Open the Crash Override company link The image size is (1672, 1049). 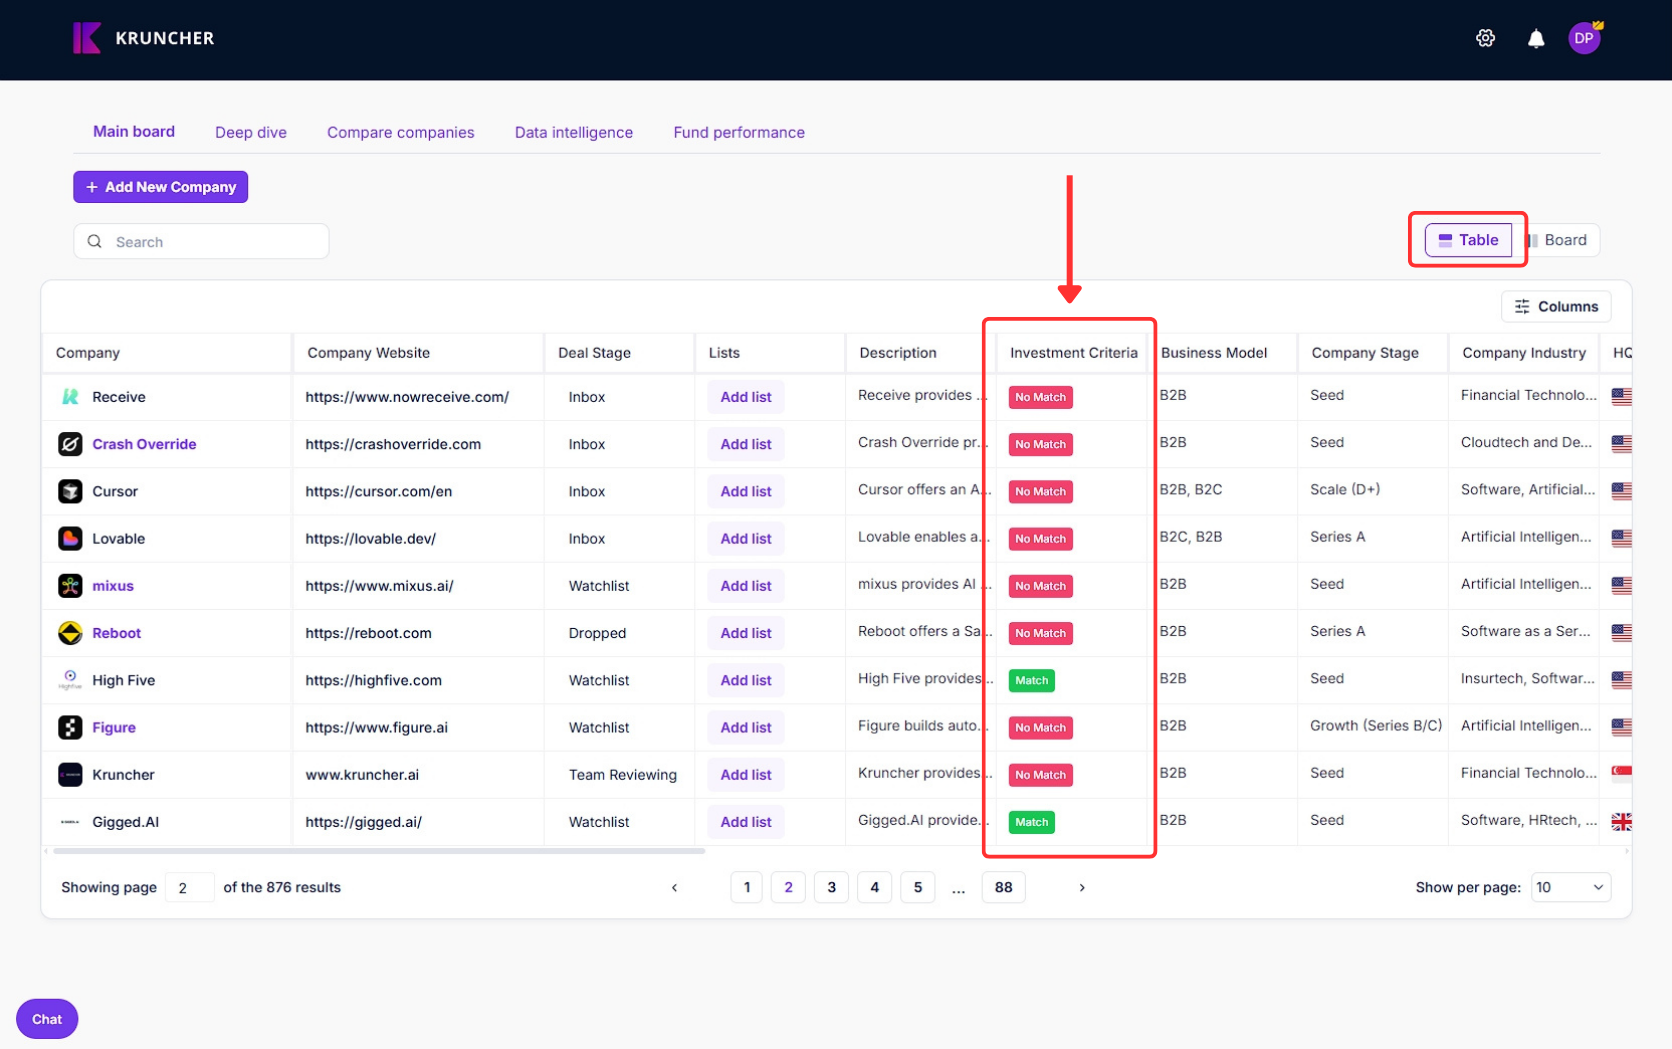[144, 444]
